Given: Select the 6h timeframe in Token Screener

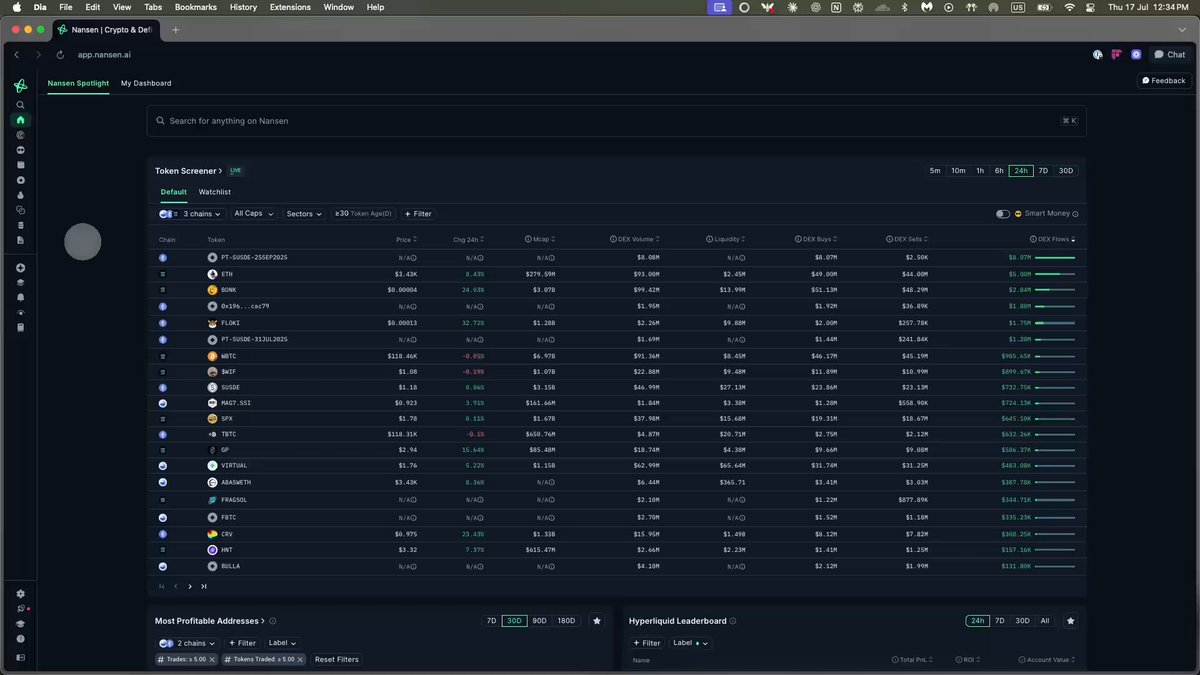Looking at the screenshot, I should coord(999,171).
